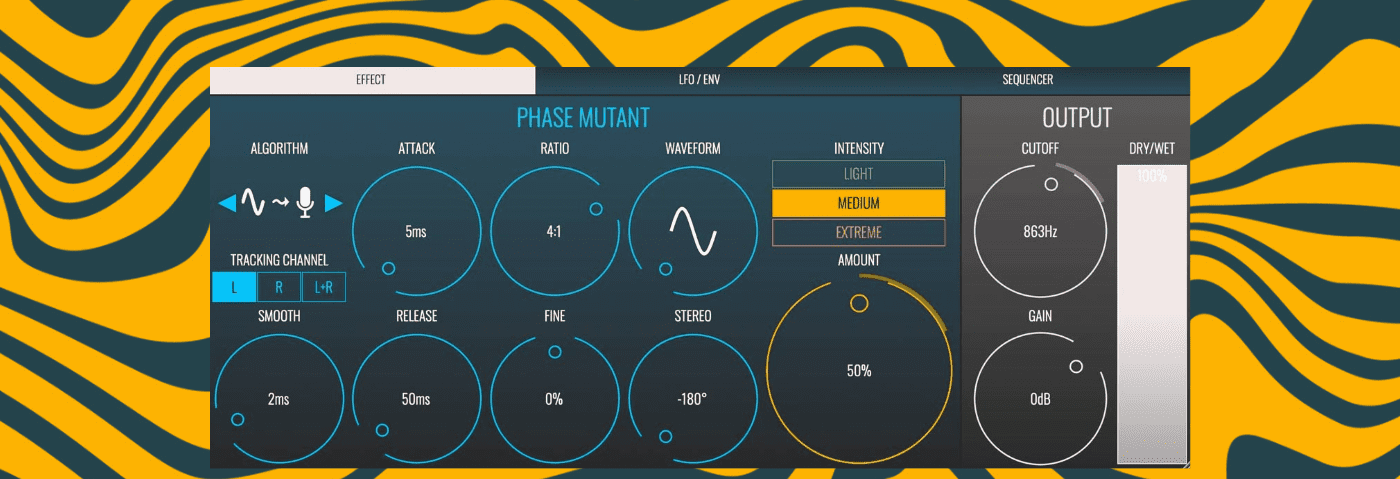This screenshot has width=1400, height=479.
Task: Choose Medium intensity
Action: [858, 203]
